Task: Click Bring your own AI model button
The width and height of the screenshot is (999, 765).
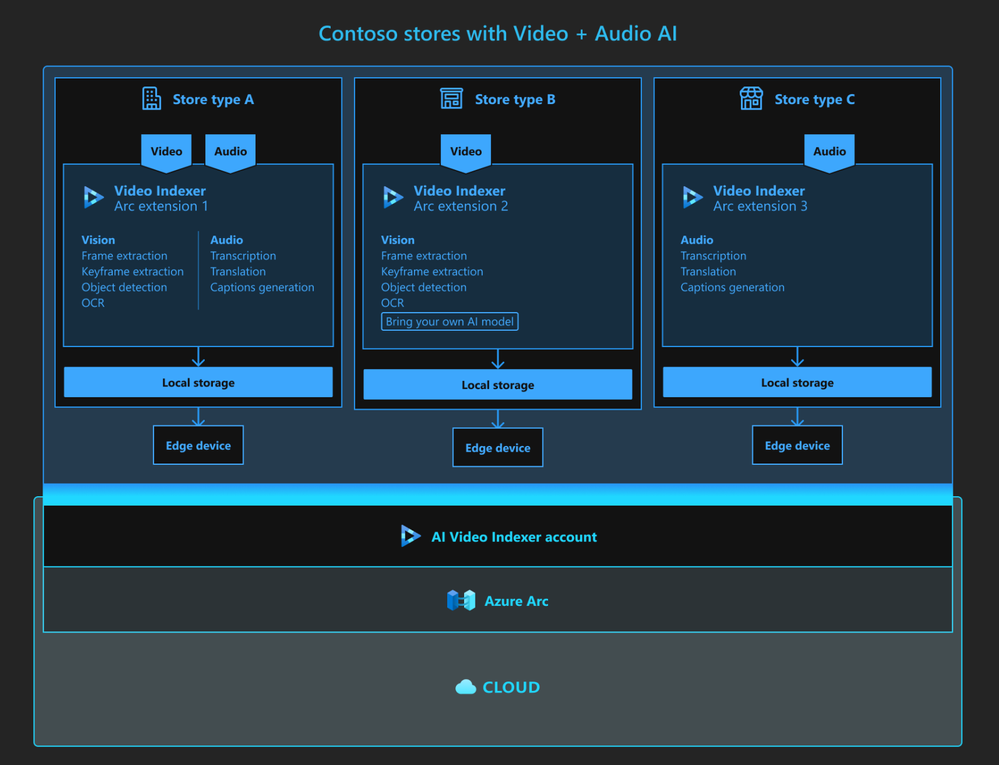Action: (x=449, y=322)
